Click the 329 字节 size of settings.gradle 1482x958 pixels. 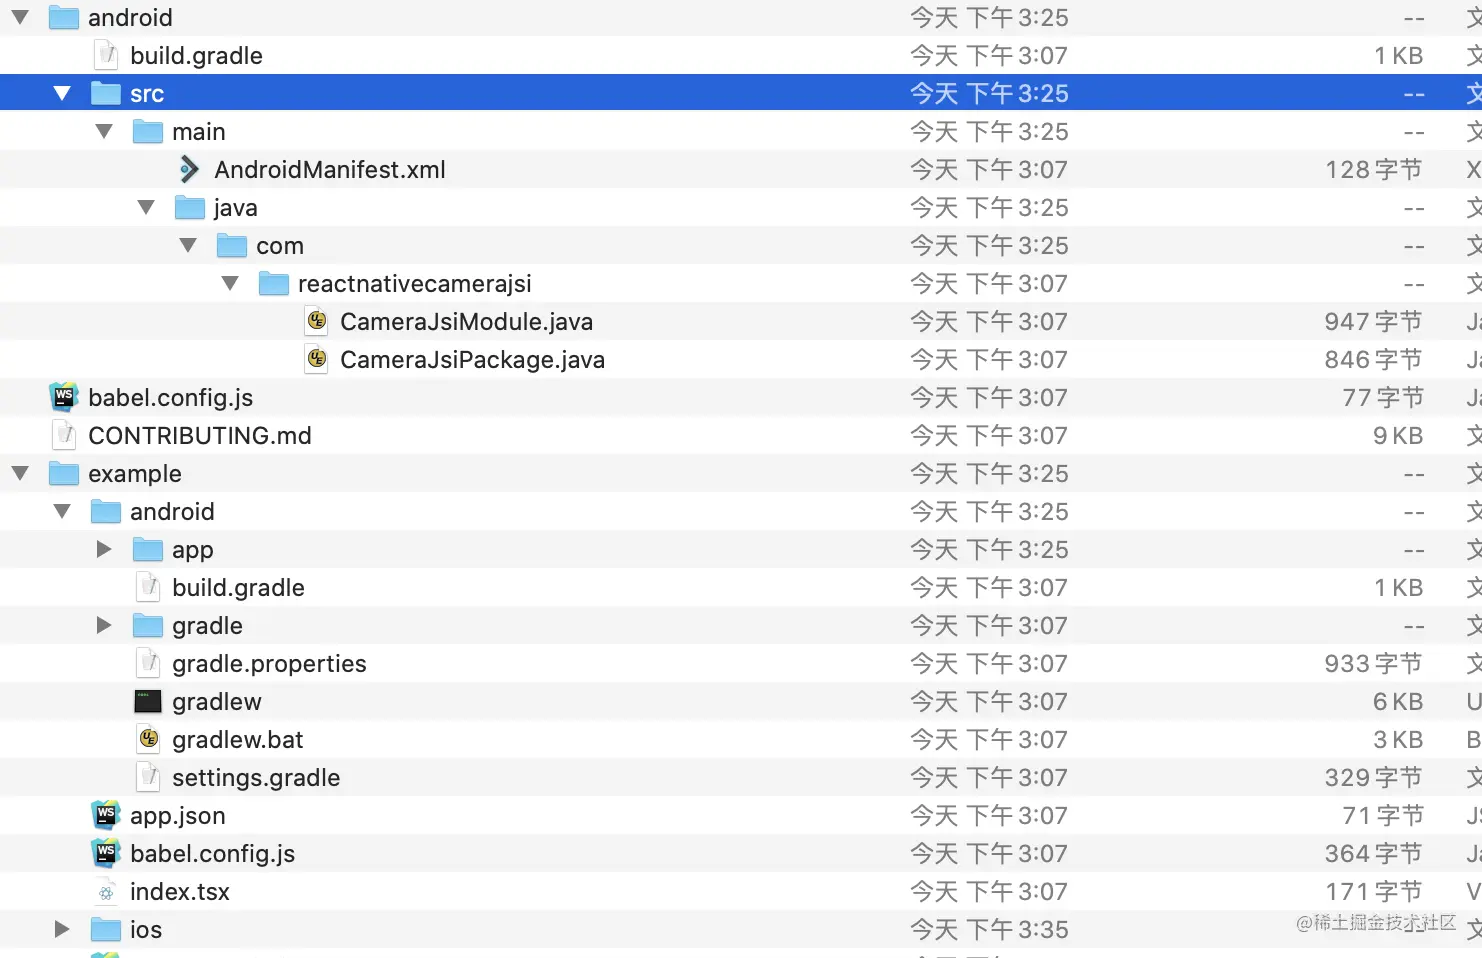(x=1373, y=777)
